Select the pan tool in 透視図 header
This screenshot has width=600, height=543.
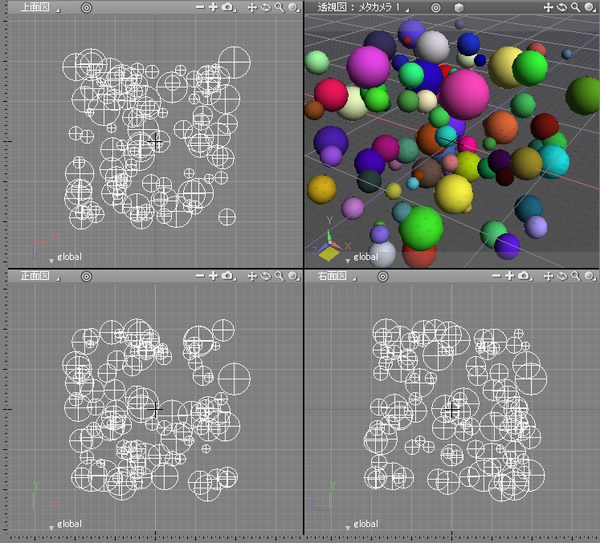548,7
